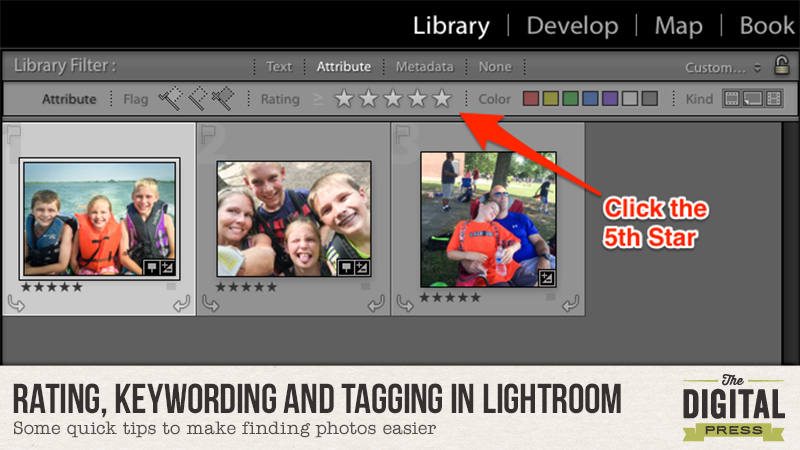Click the fifth star in Rating filter

[x=442, y=98]
